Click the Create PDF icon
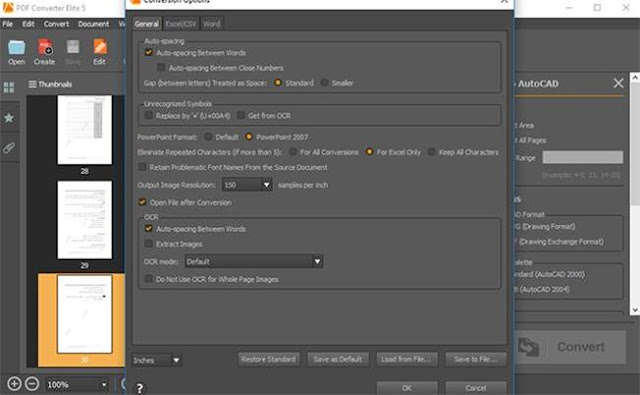 [45, 47]
